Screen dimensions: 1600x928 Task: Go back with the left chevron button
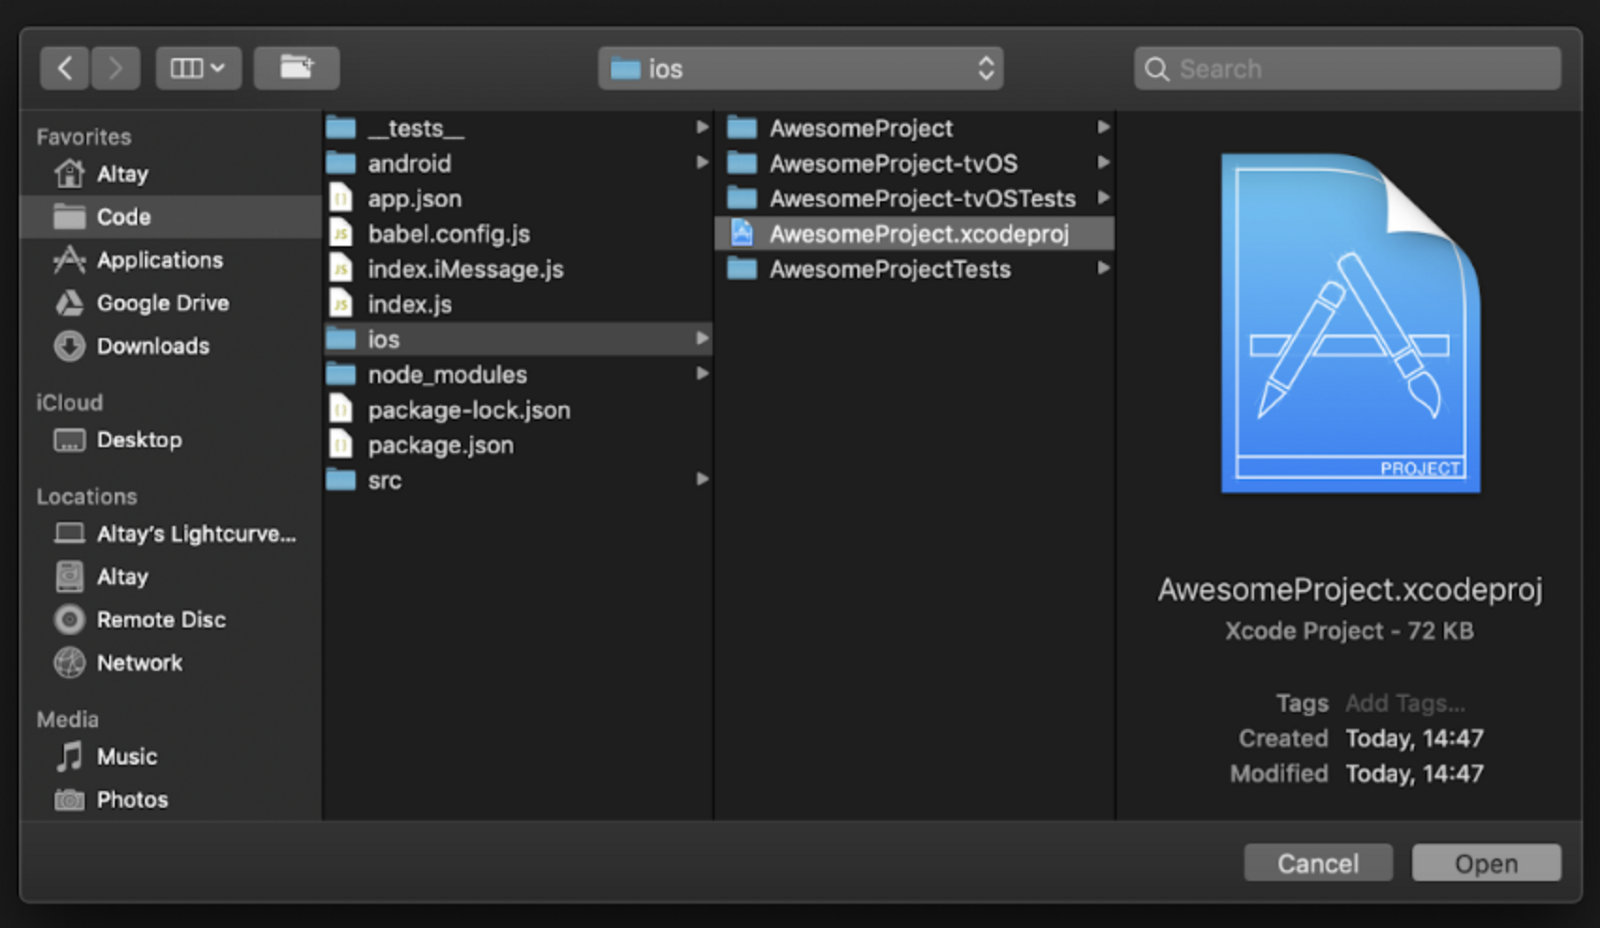click(x=65, y=68)
